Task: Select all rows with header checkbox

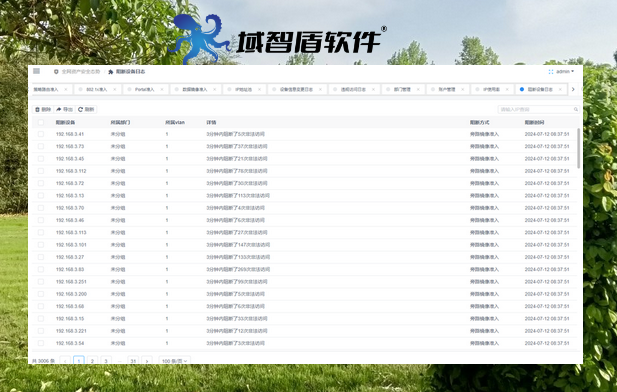Action: (41, 122)
